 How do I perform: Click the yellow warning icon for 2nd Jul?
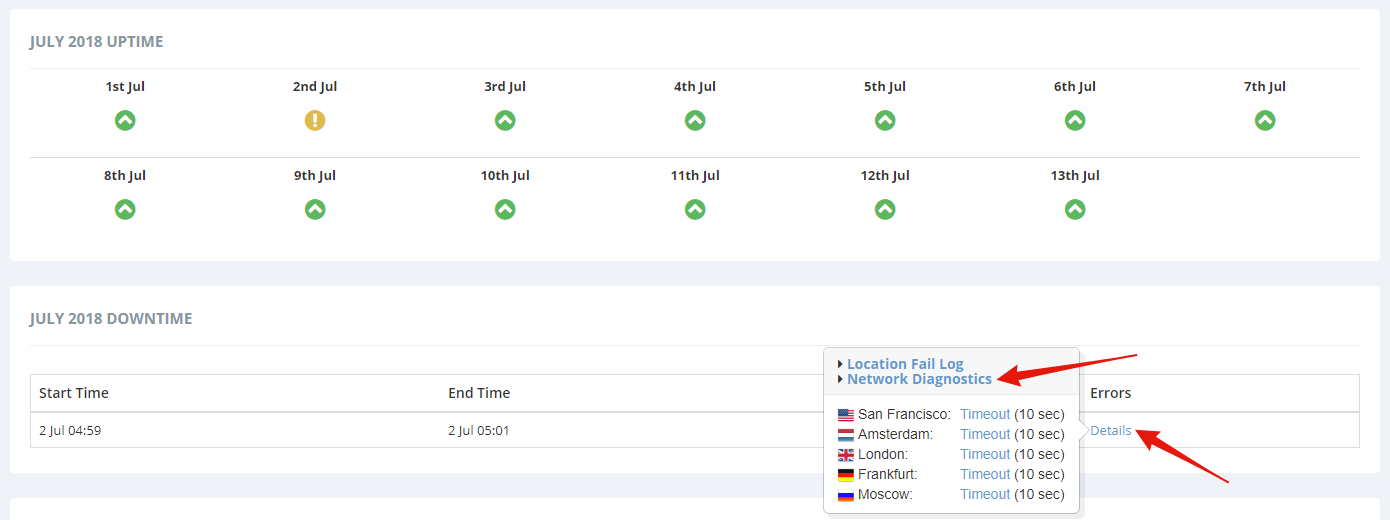[x=315, y=120]
